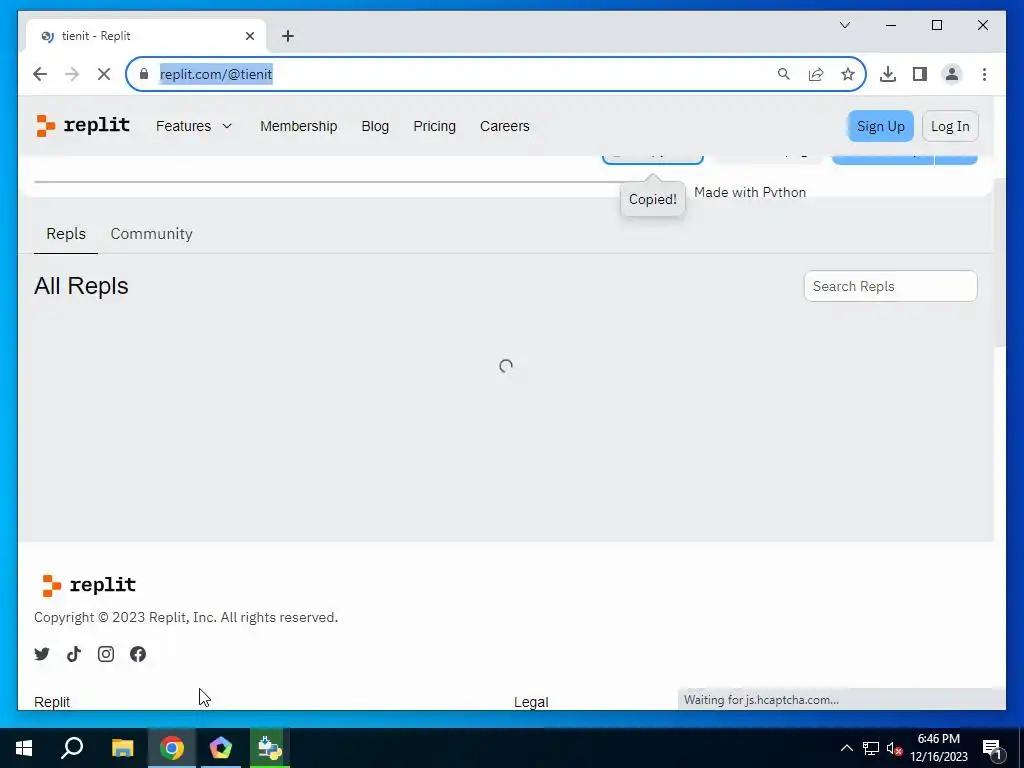This screenshot has height=768, width=1024.
Task: Bookmark this page with the star icon
Action: [x=848, y=74]
